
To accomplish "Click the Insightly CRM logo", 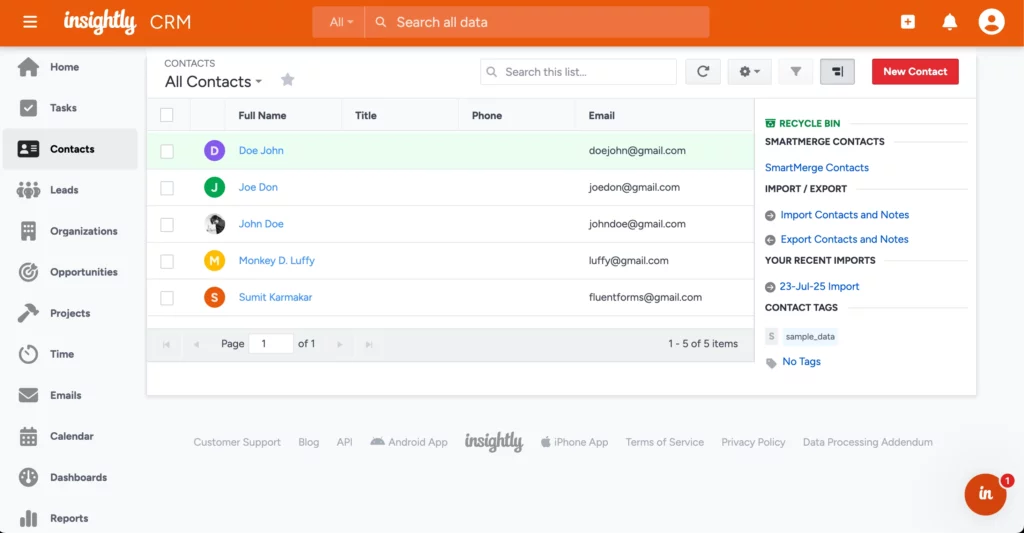I will tap(127, 22).
